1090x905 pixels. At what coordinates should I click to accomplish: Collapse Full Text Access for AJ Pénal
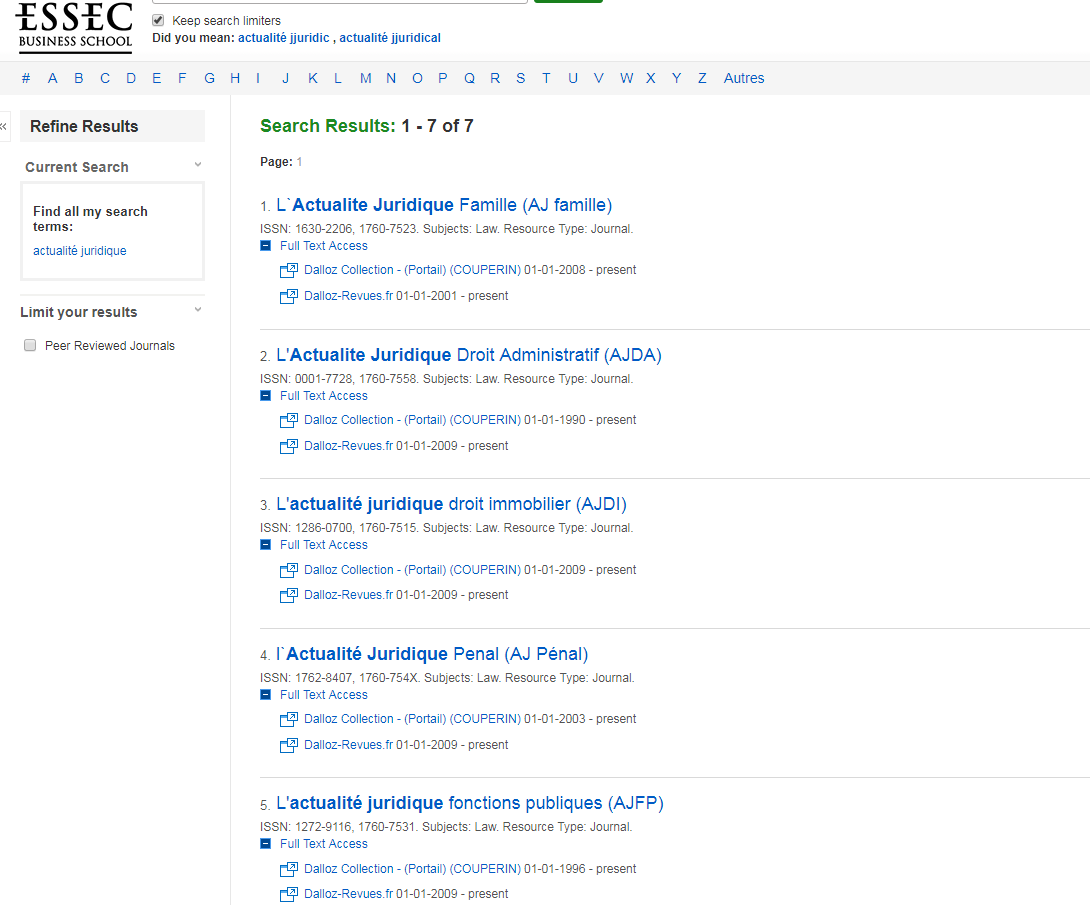click(266, 694)
